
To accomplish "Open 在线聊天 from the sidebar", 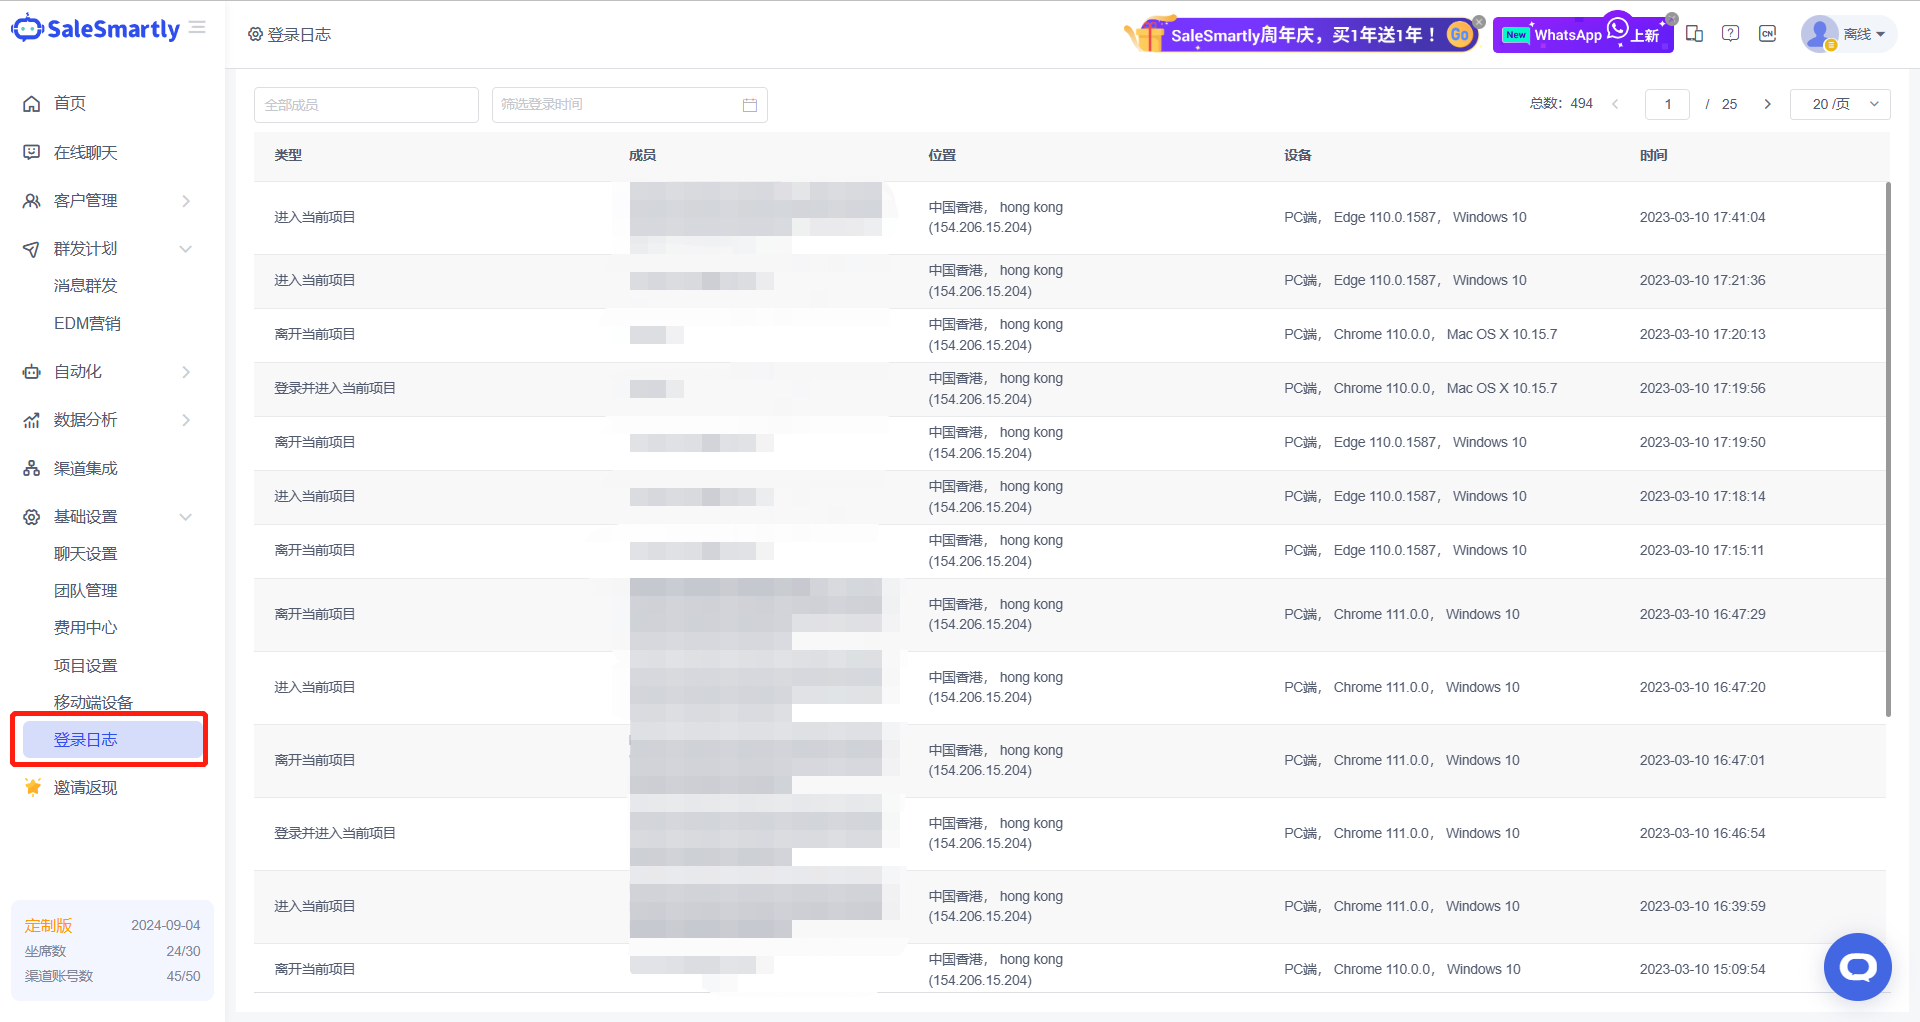I will 86,153.
